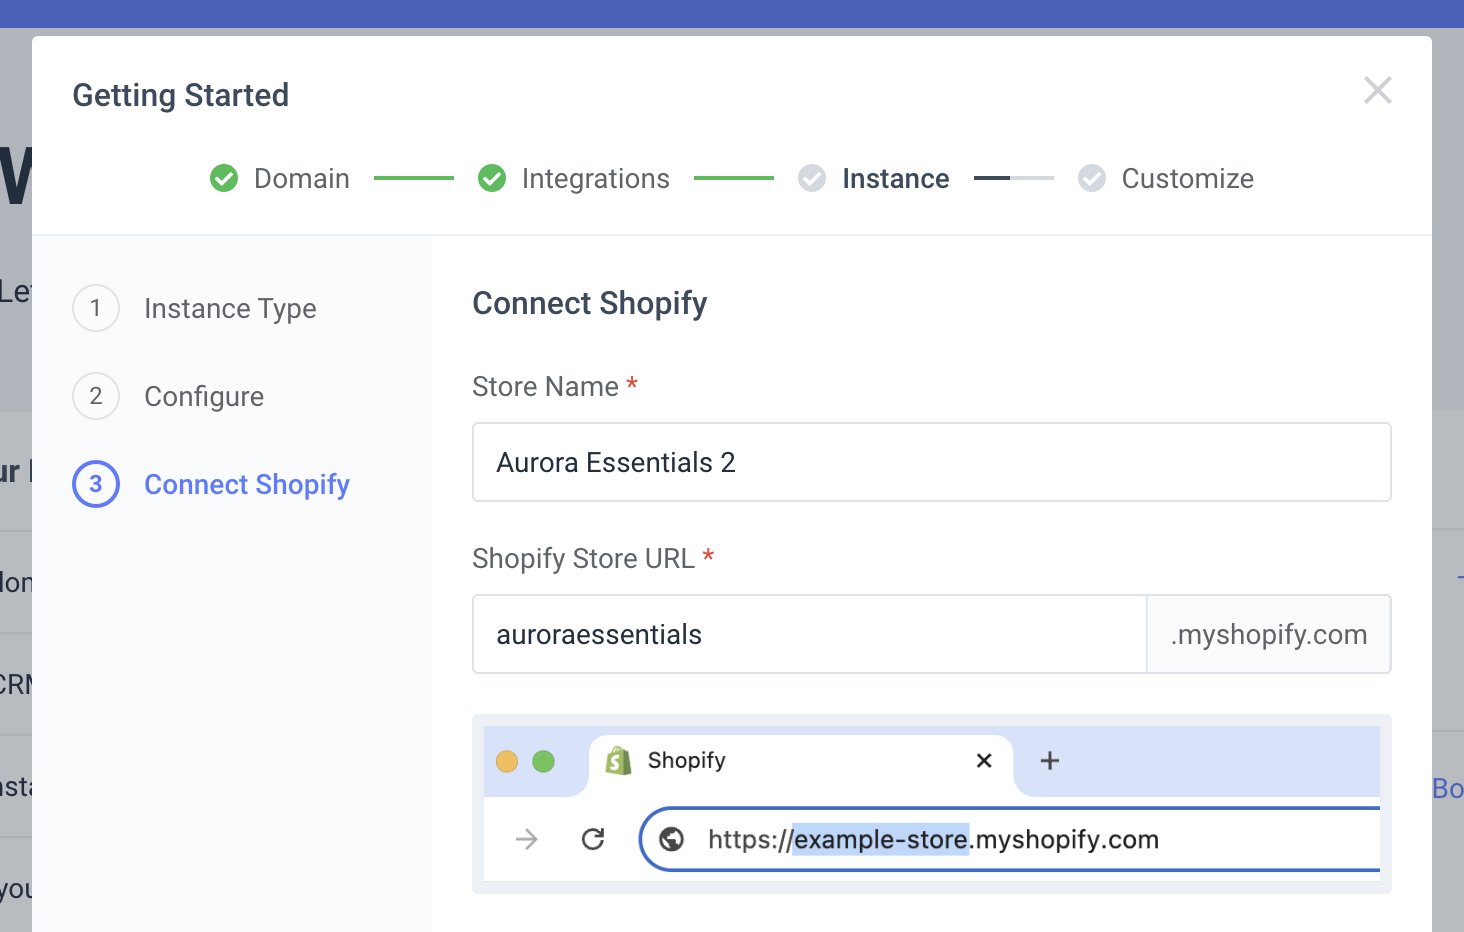1464x932 pixels.
Task: Click the Integrations step green checkmark icon
Action: click(492, 178)
